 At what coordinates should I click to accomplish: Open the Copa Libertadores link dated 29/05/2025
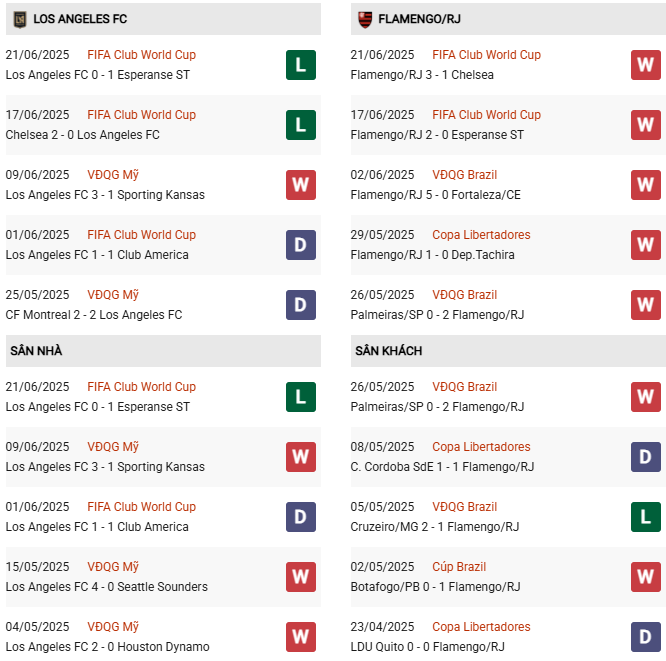tap(481, 235)
